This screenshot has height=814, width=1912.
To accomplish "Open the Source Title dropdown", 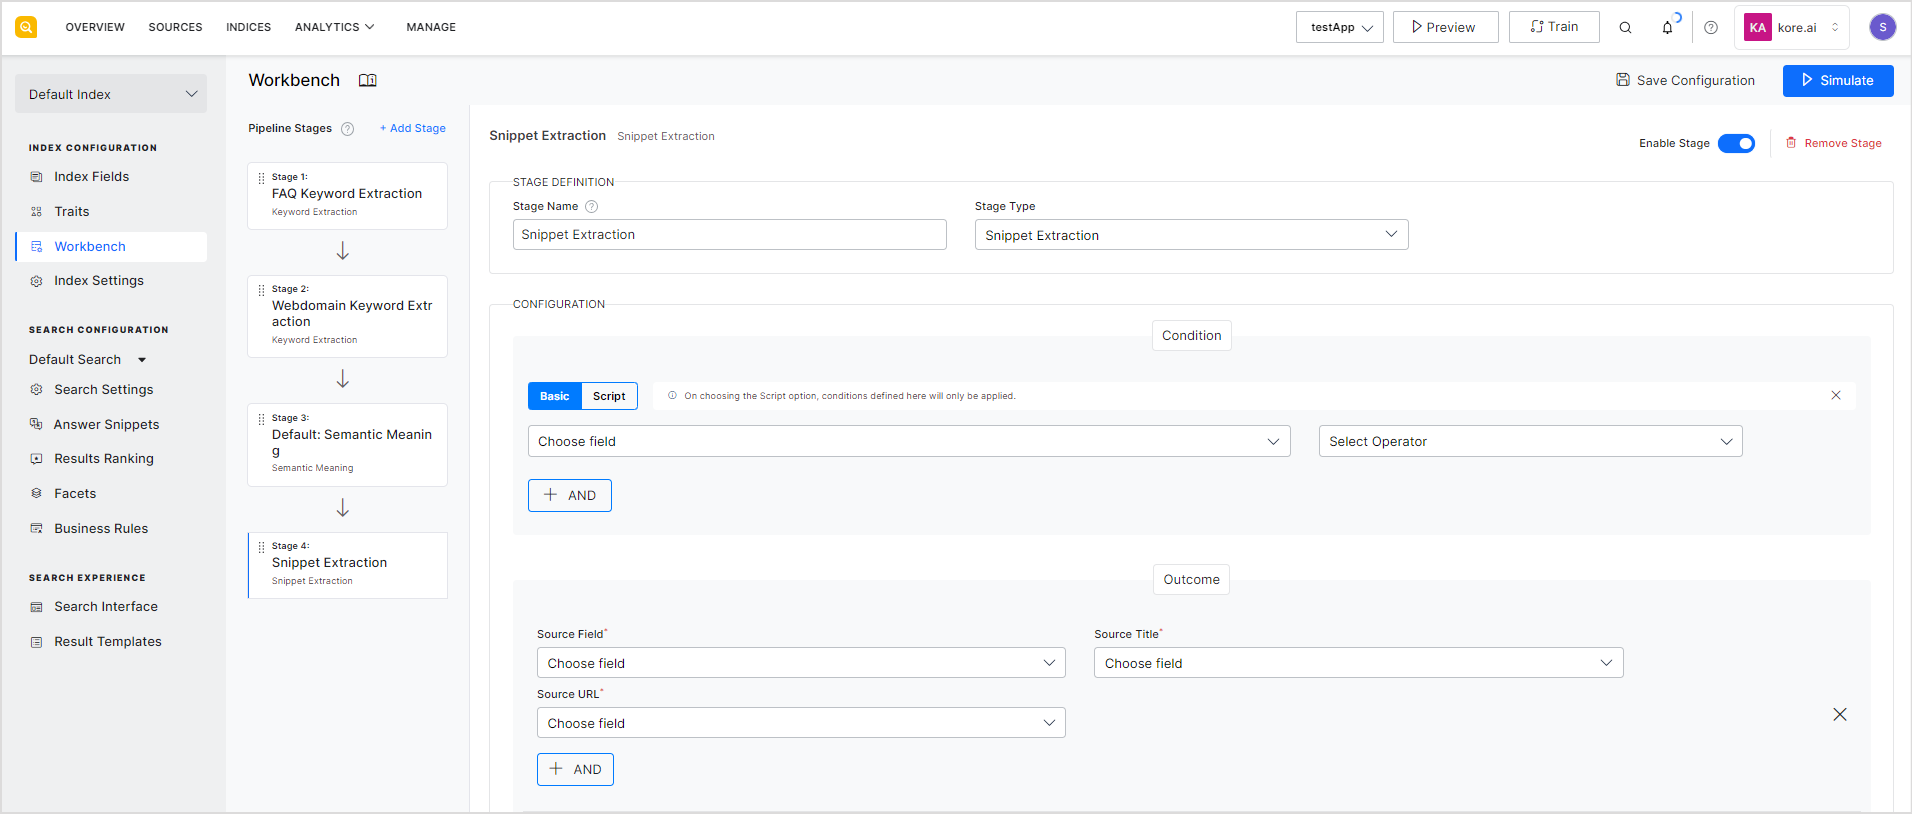I will tap(1358, 663).
